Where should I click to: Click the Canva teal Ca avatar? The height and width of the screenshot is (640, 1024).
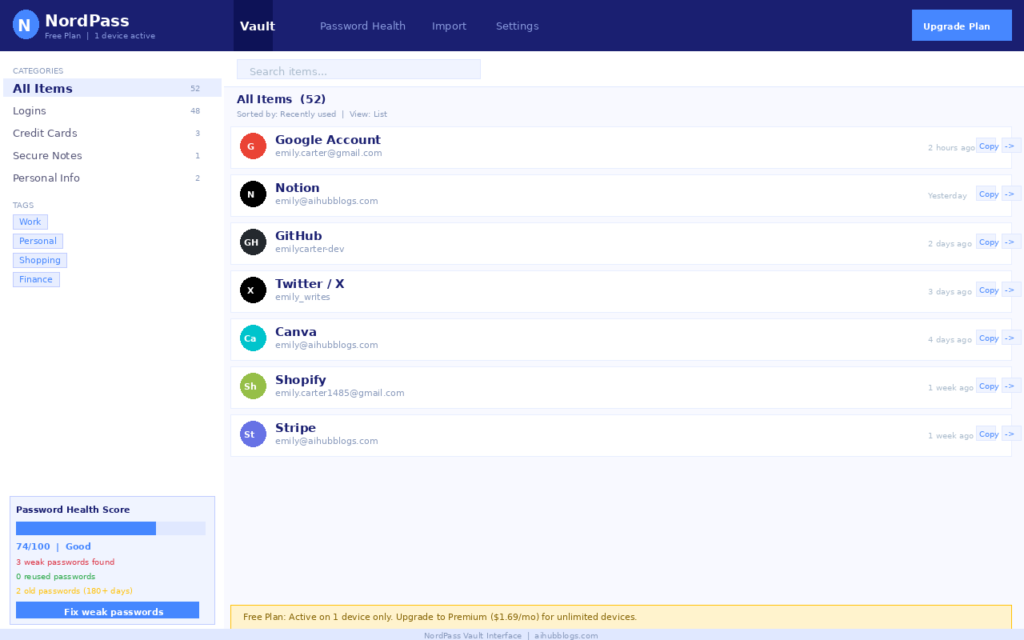[x=253, y=338]
